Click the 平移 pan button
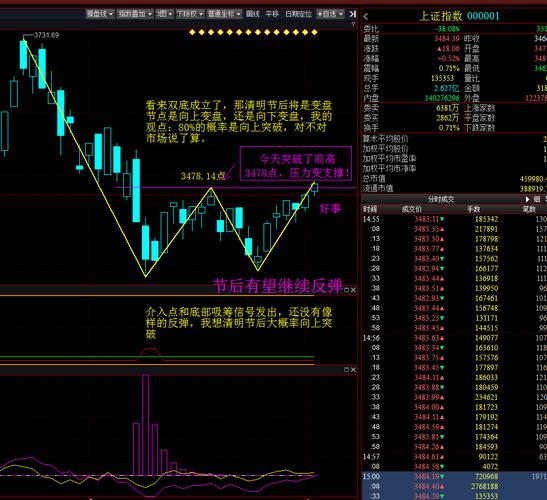Screen dimensions: 547x500 pyautogui.click(x=272, y=14)
